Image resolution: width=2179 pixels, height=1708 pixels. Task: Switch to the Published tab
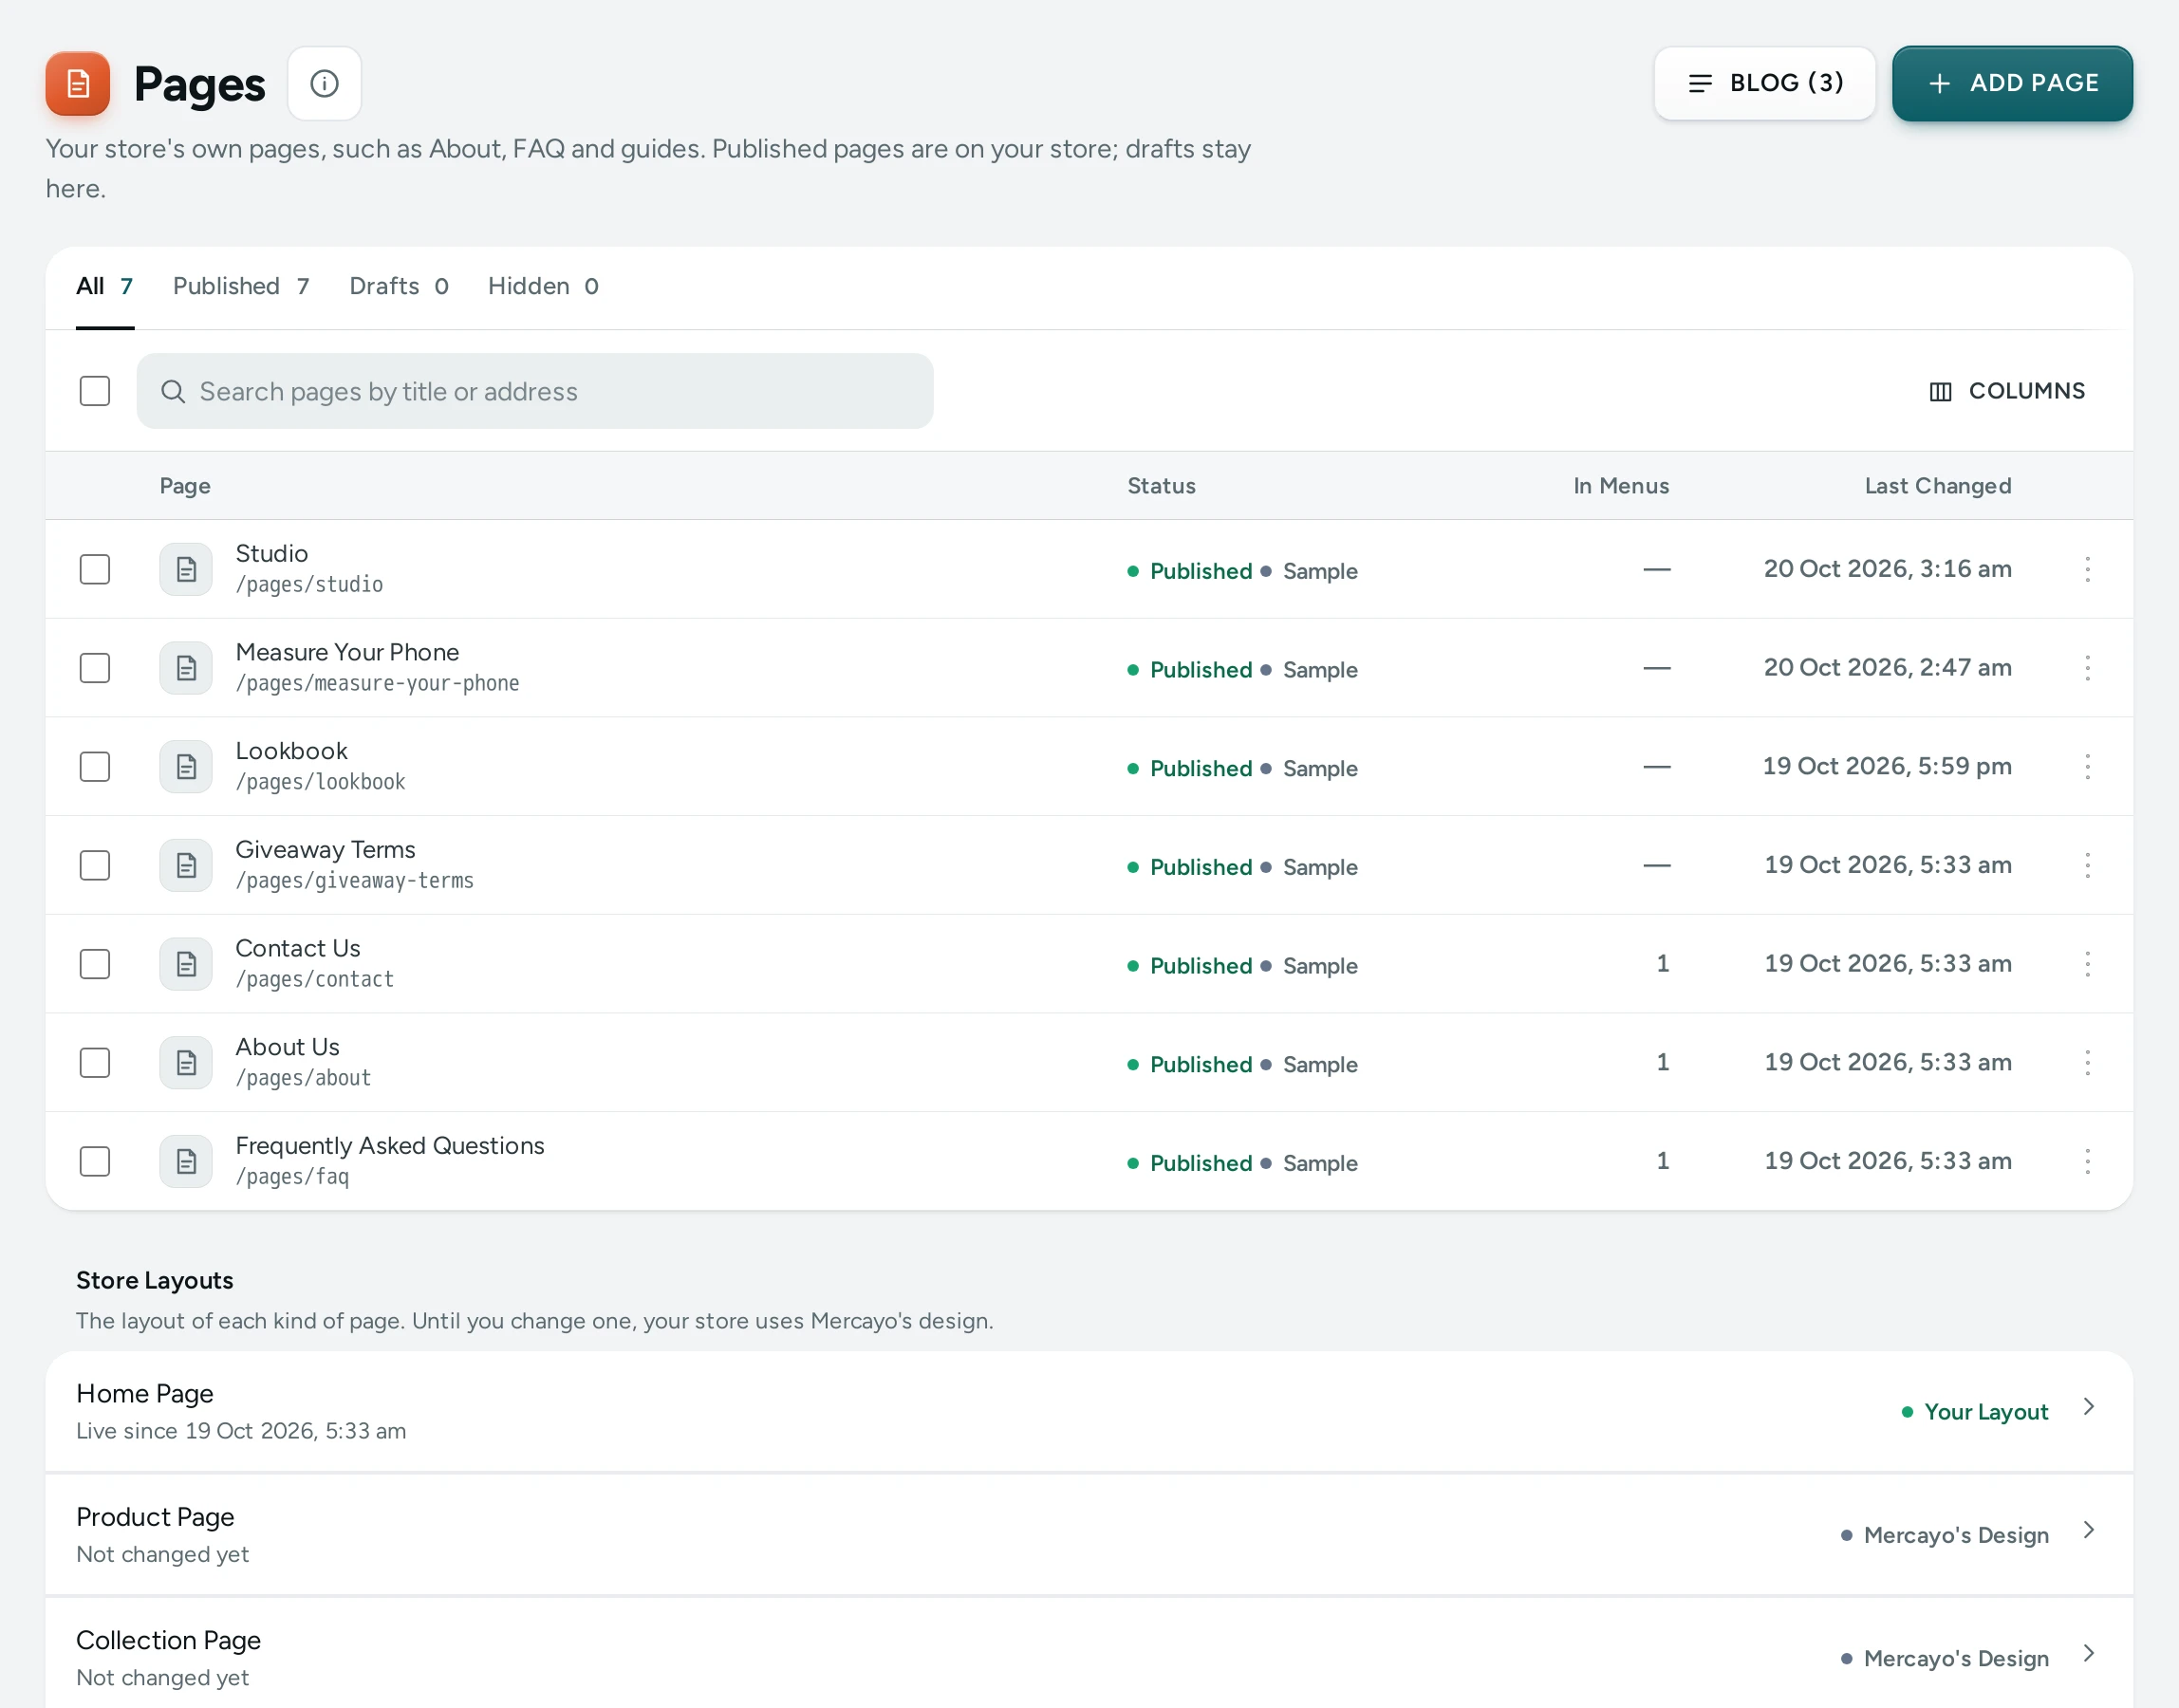241,287
